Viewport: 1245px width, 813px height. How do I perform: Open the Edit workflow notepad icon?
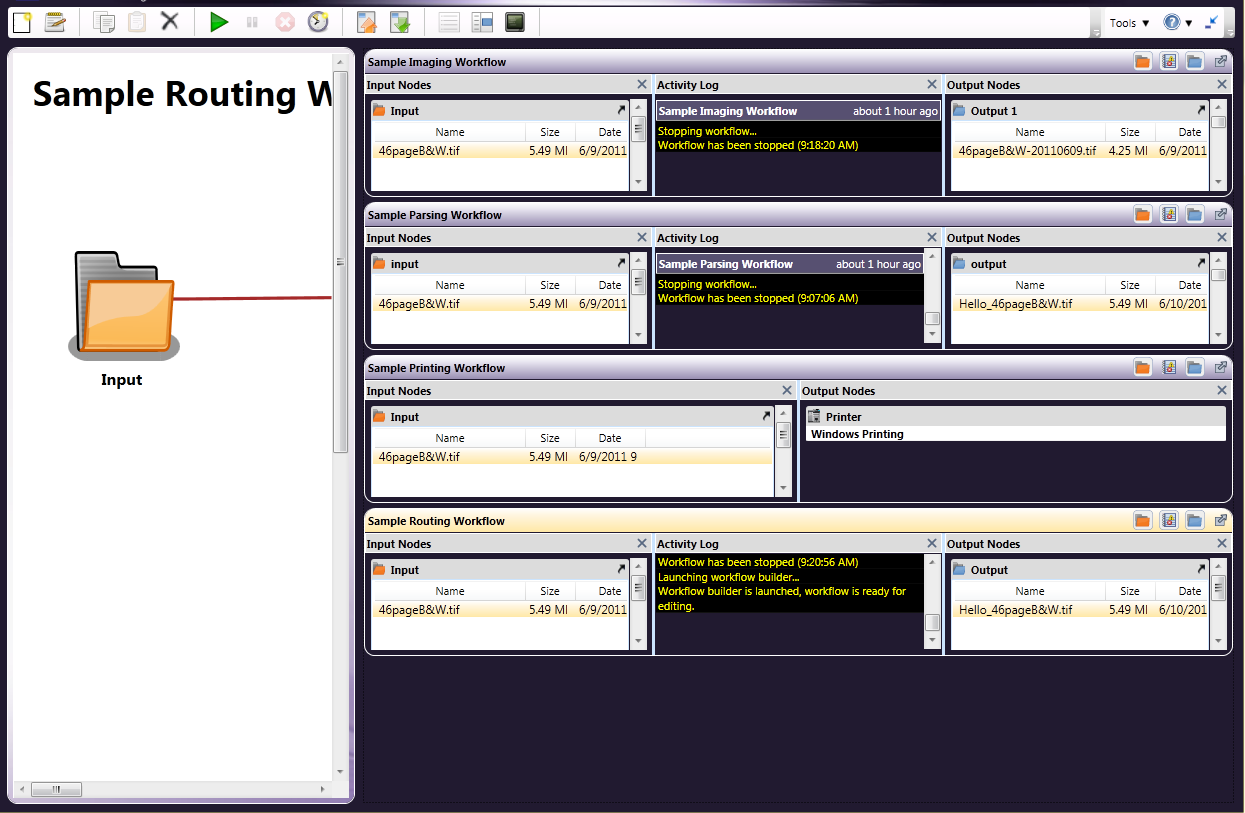55,21
